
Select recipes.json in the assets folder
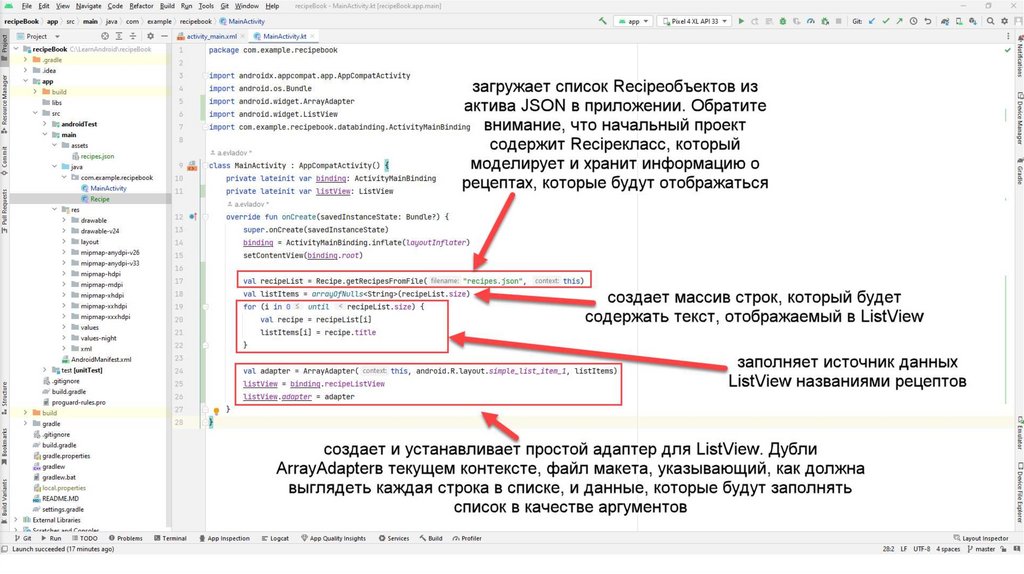tap(97, 156)
